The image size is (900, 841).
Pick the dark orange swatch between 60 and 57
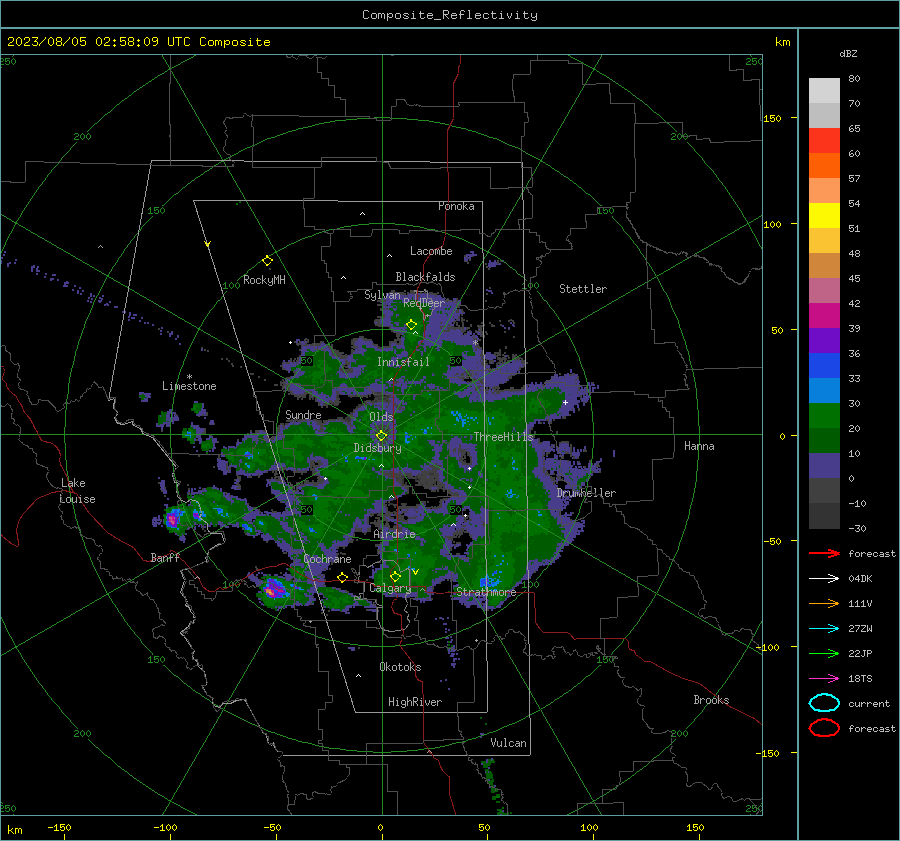824,166
